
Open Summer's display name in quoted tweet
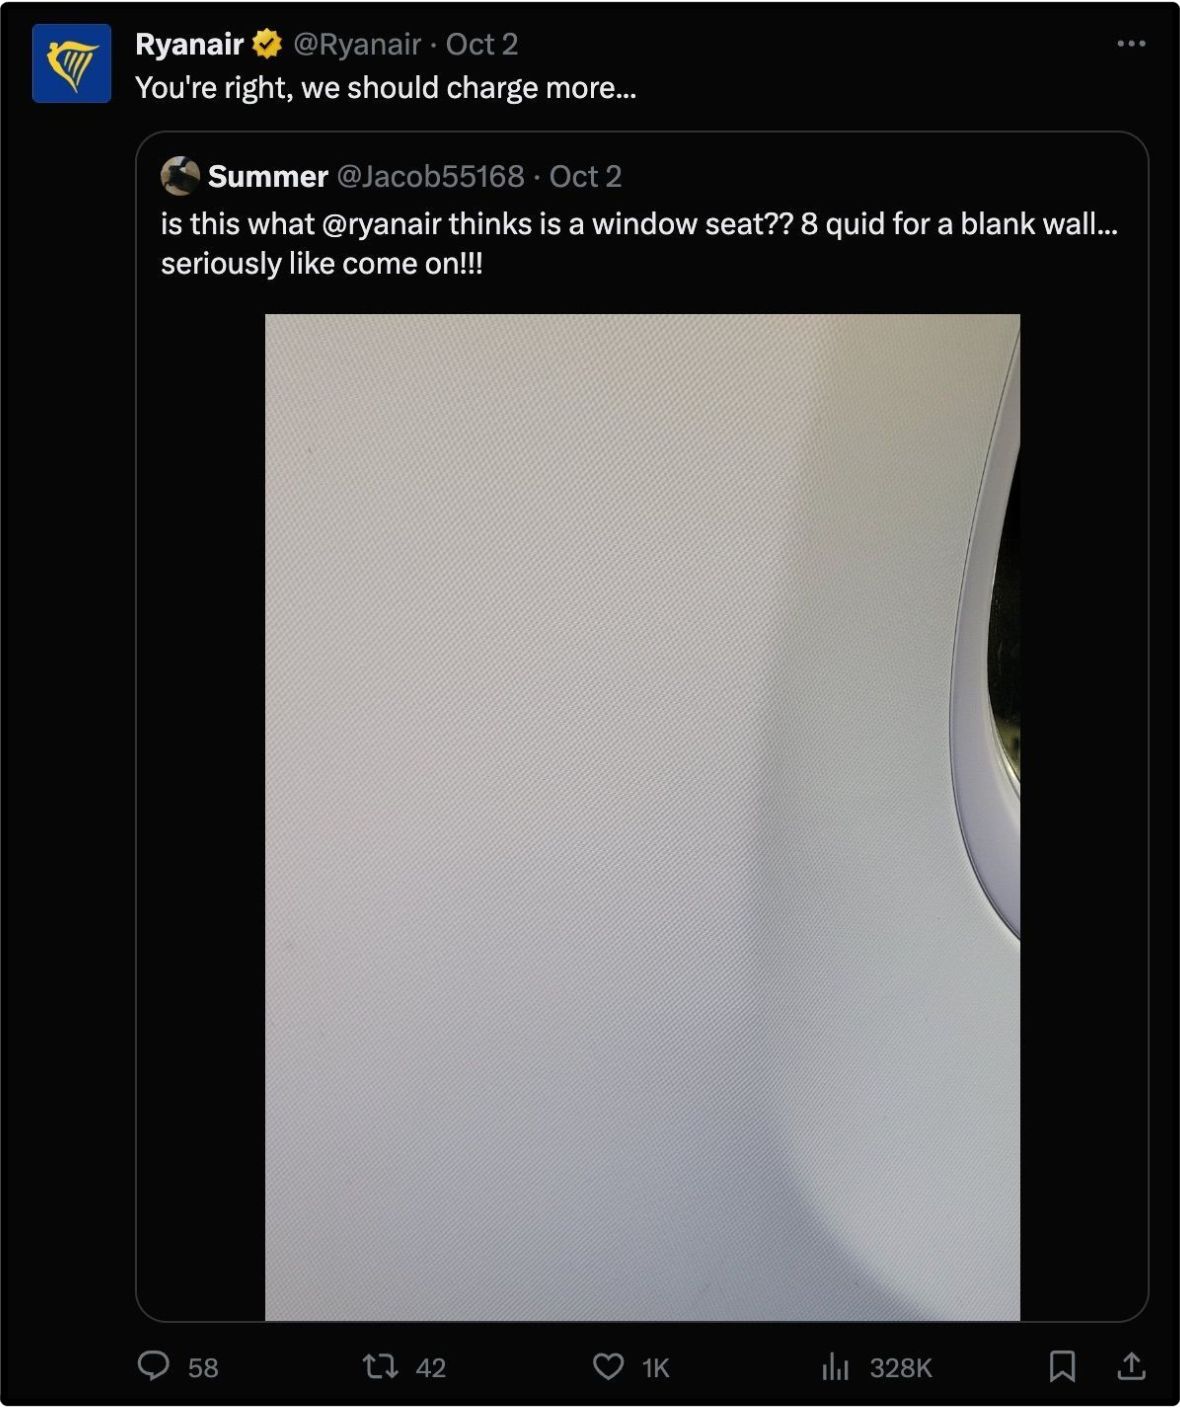(x=268, y=176)
